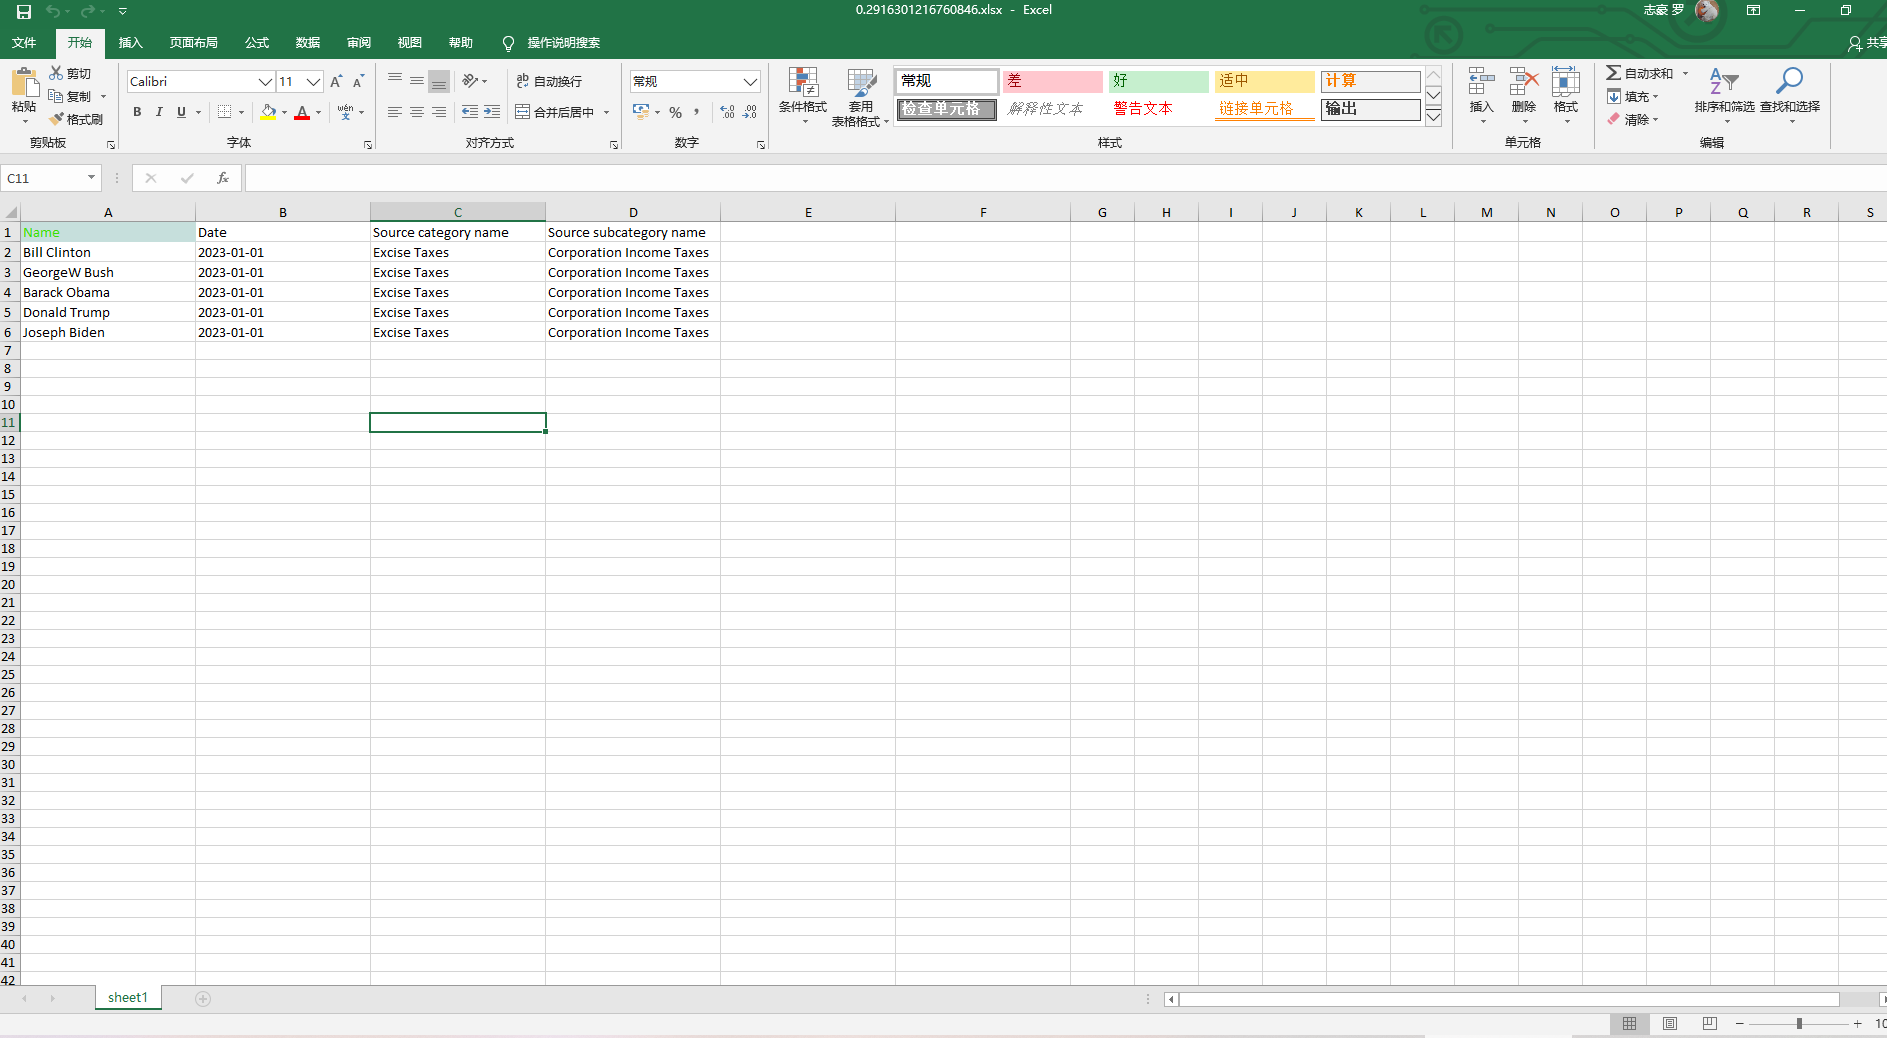Click the Find and Select magnifier icon
Image resolution: width=1887 pixels, height=1038 pixels.
click(x=1789, y=82)
